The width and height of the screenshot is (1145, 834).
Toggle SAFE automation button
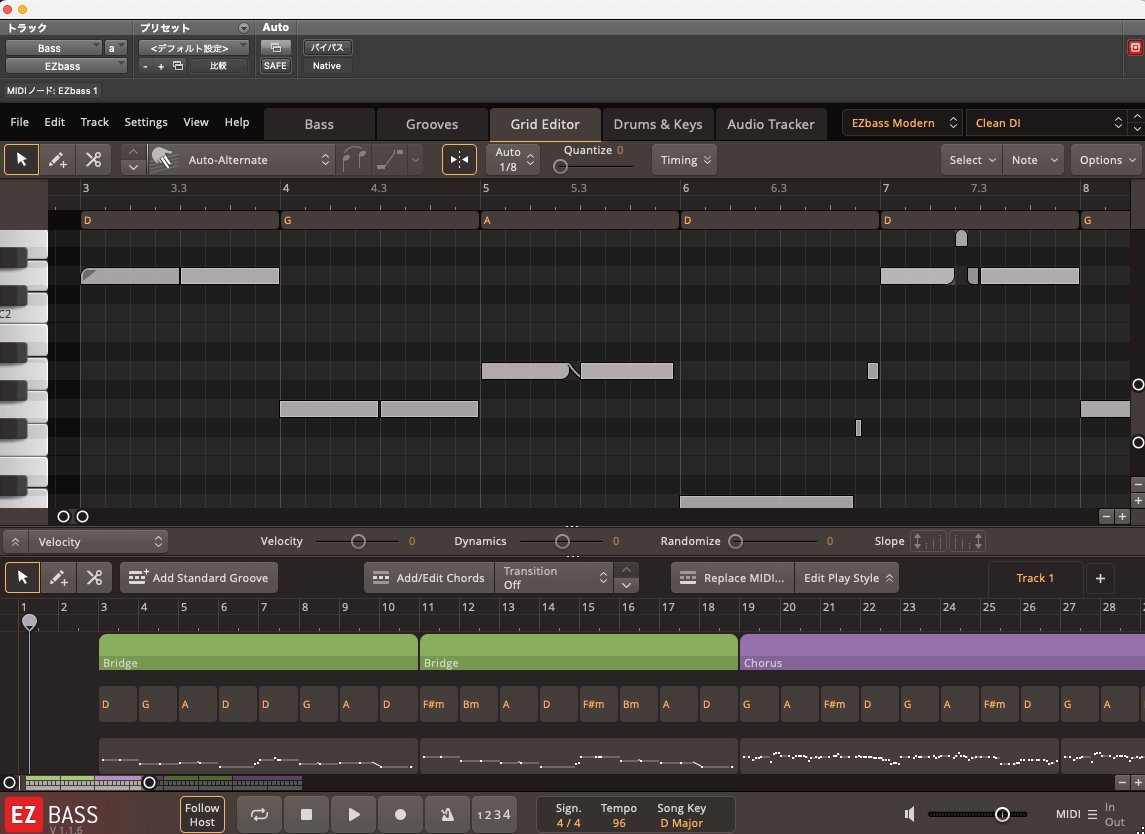[x=275, y=66]
